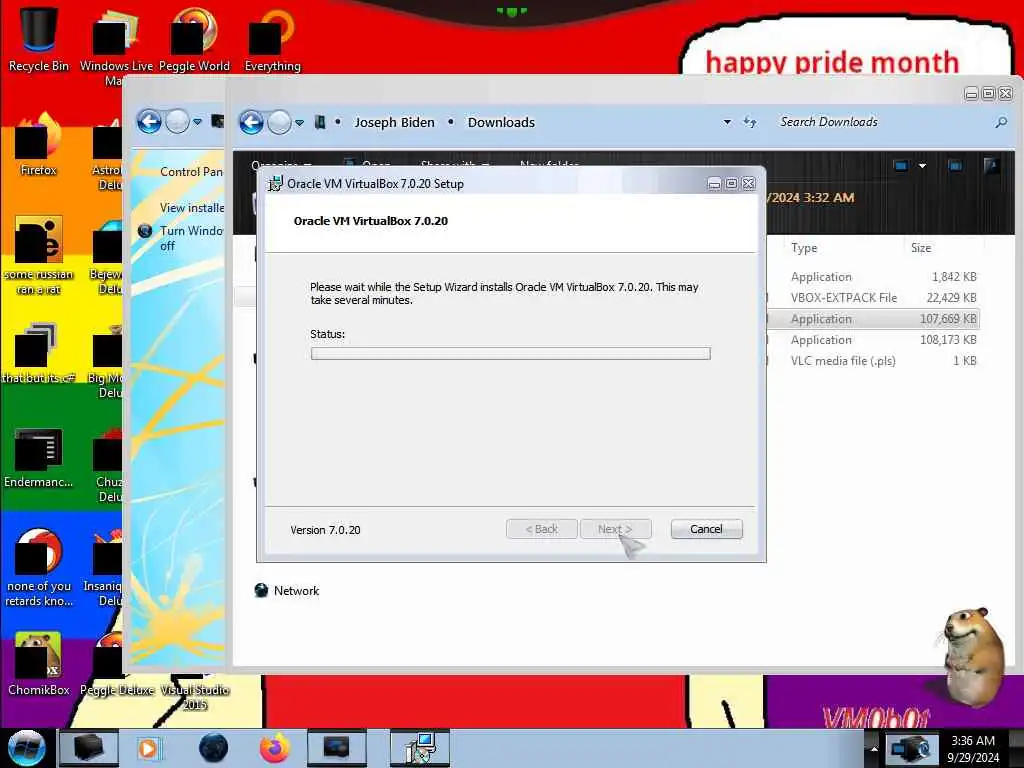This screenshot has width=1024, height=768.
Task: Select the 'some russian ran a rat' desktop icon
Action: click(38, 255)
